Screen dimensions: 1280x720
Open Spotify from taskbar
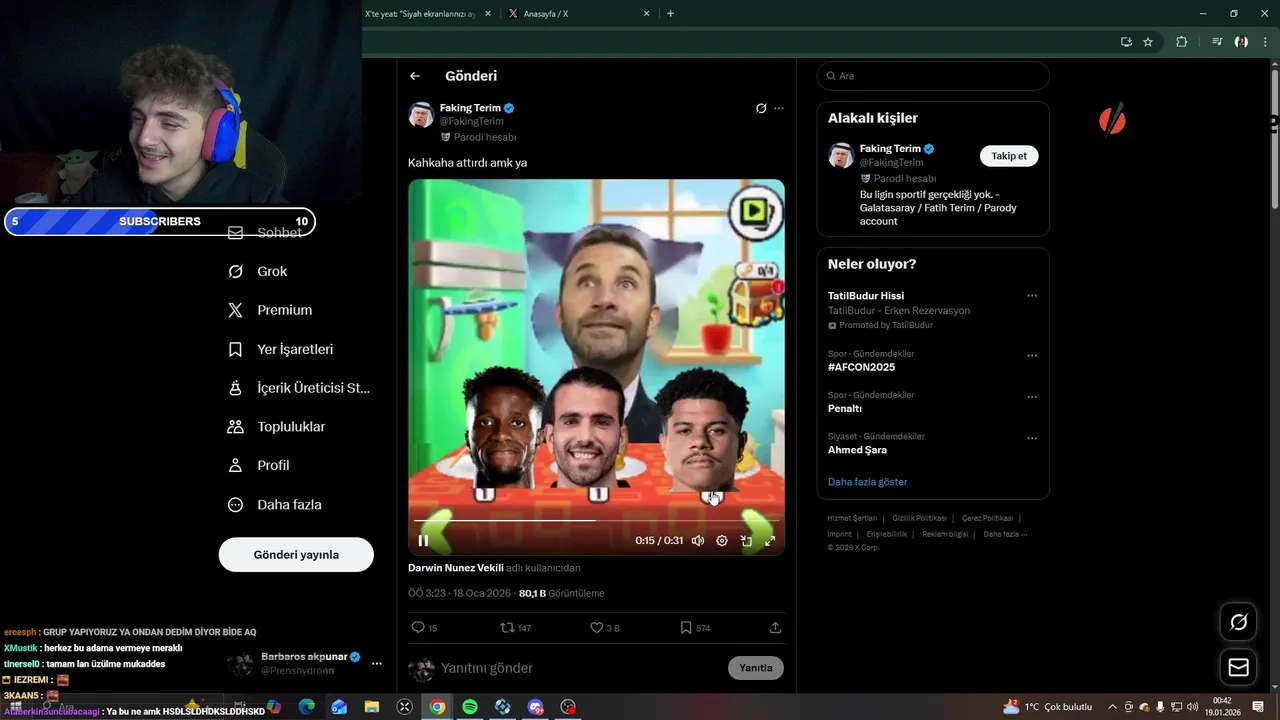(470, 707)
